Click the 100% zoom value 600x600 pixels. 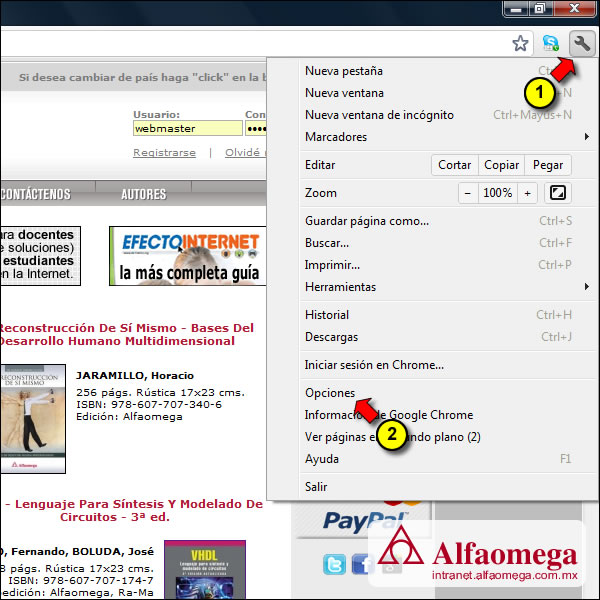point(497,193)
